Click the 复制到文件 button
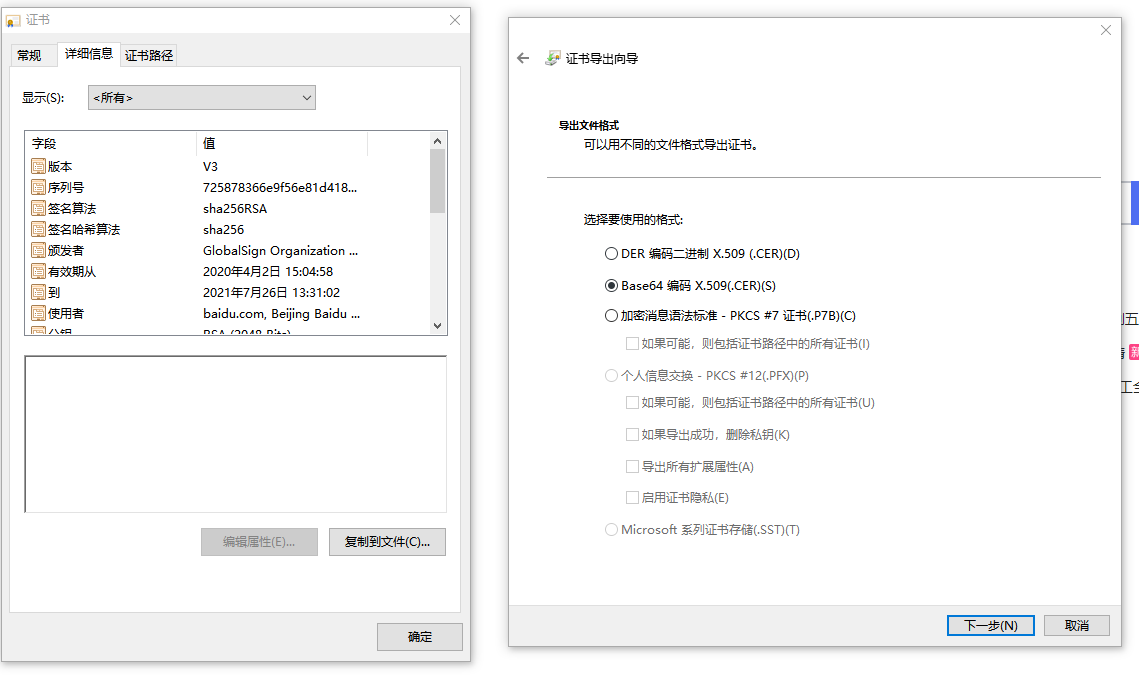 pos(387,542)
